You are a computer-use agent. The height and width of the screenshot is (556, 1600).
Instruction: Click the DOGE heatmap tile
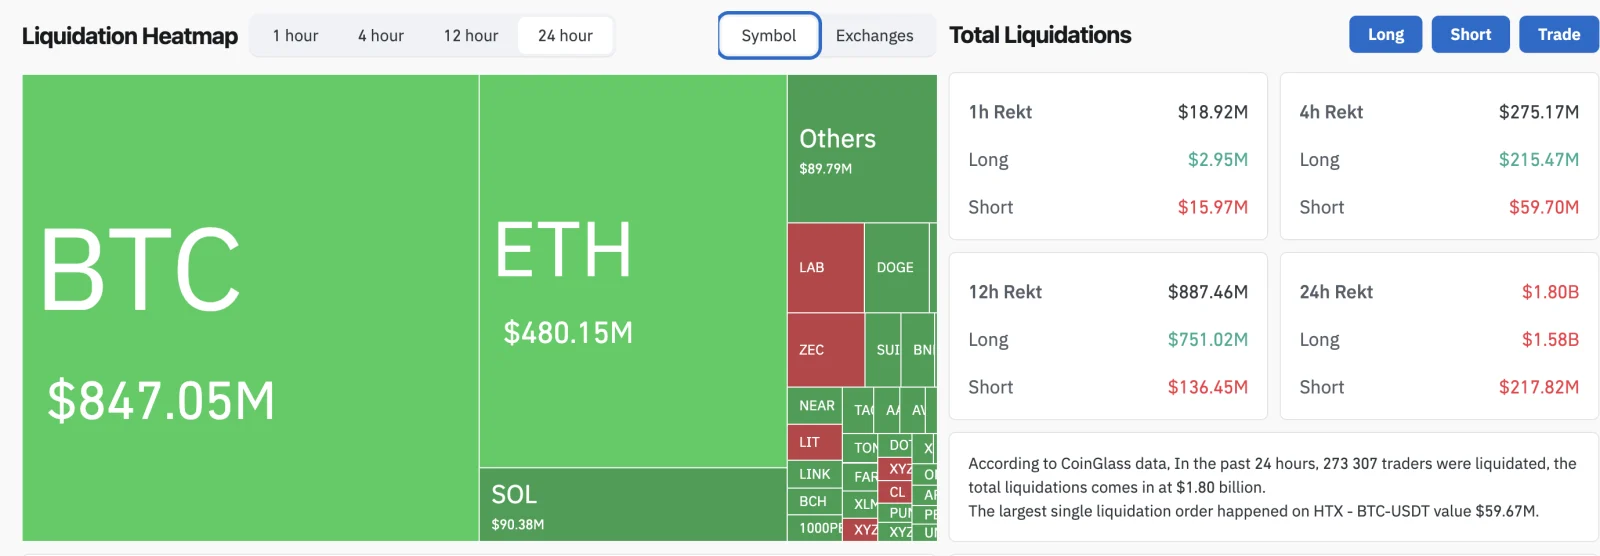coord(896,268)
